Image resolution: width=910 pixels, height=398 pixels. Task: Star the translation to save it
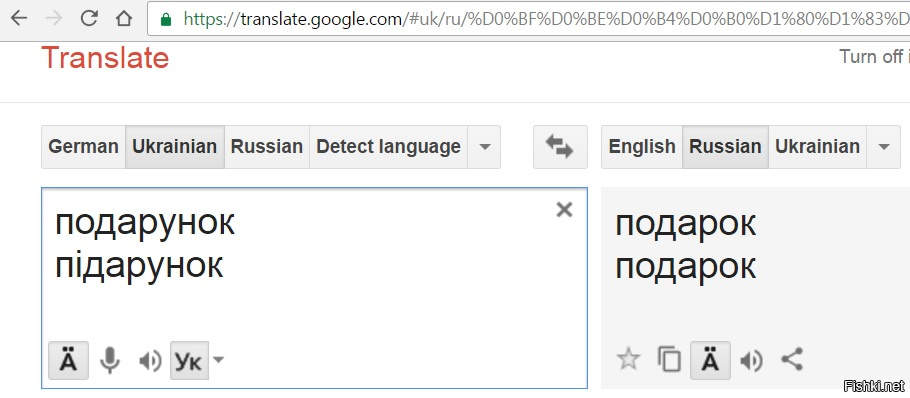628,360
